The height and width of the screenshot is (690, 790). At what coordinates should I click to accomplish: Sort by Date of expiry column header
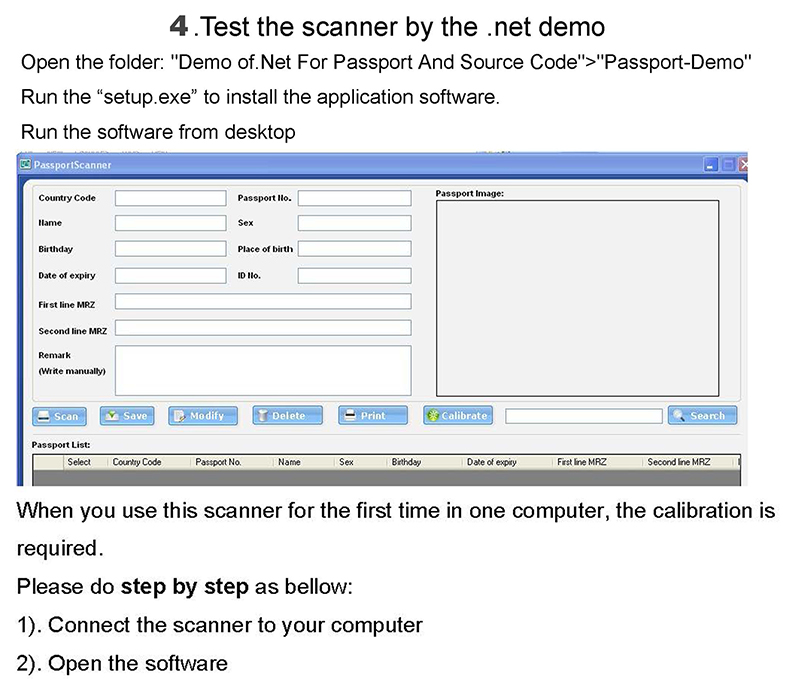[491, 463]
